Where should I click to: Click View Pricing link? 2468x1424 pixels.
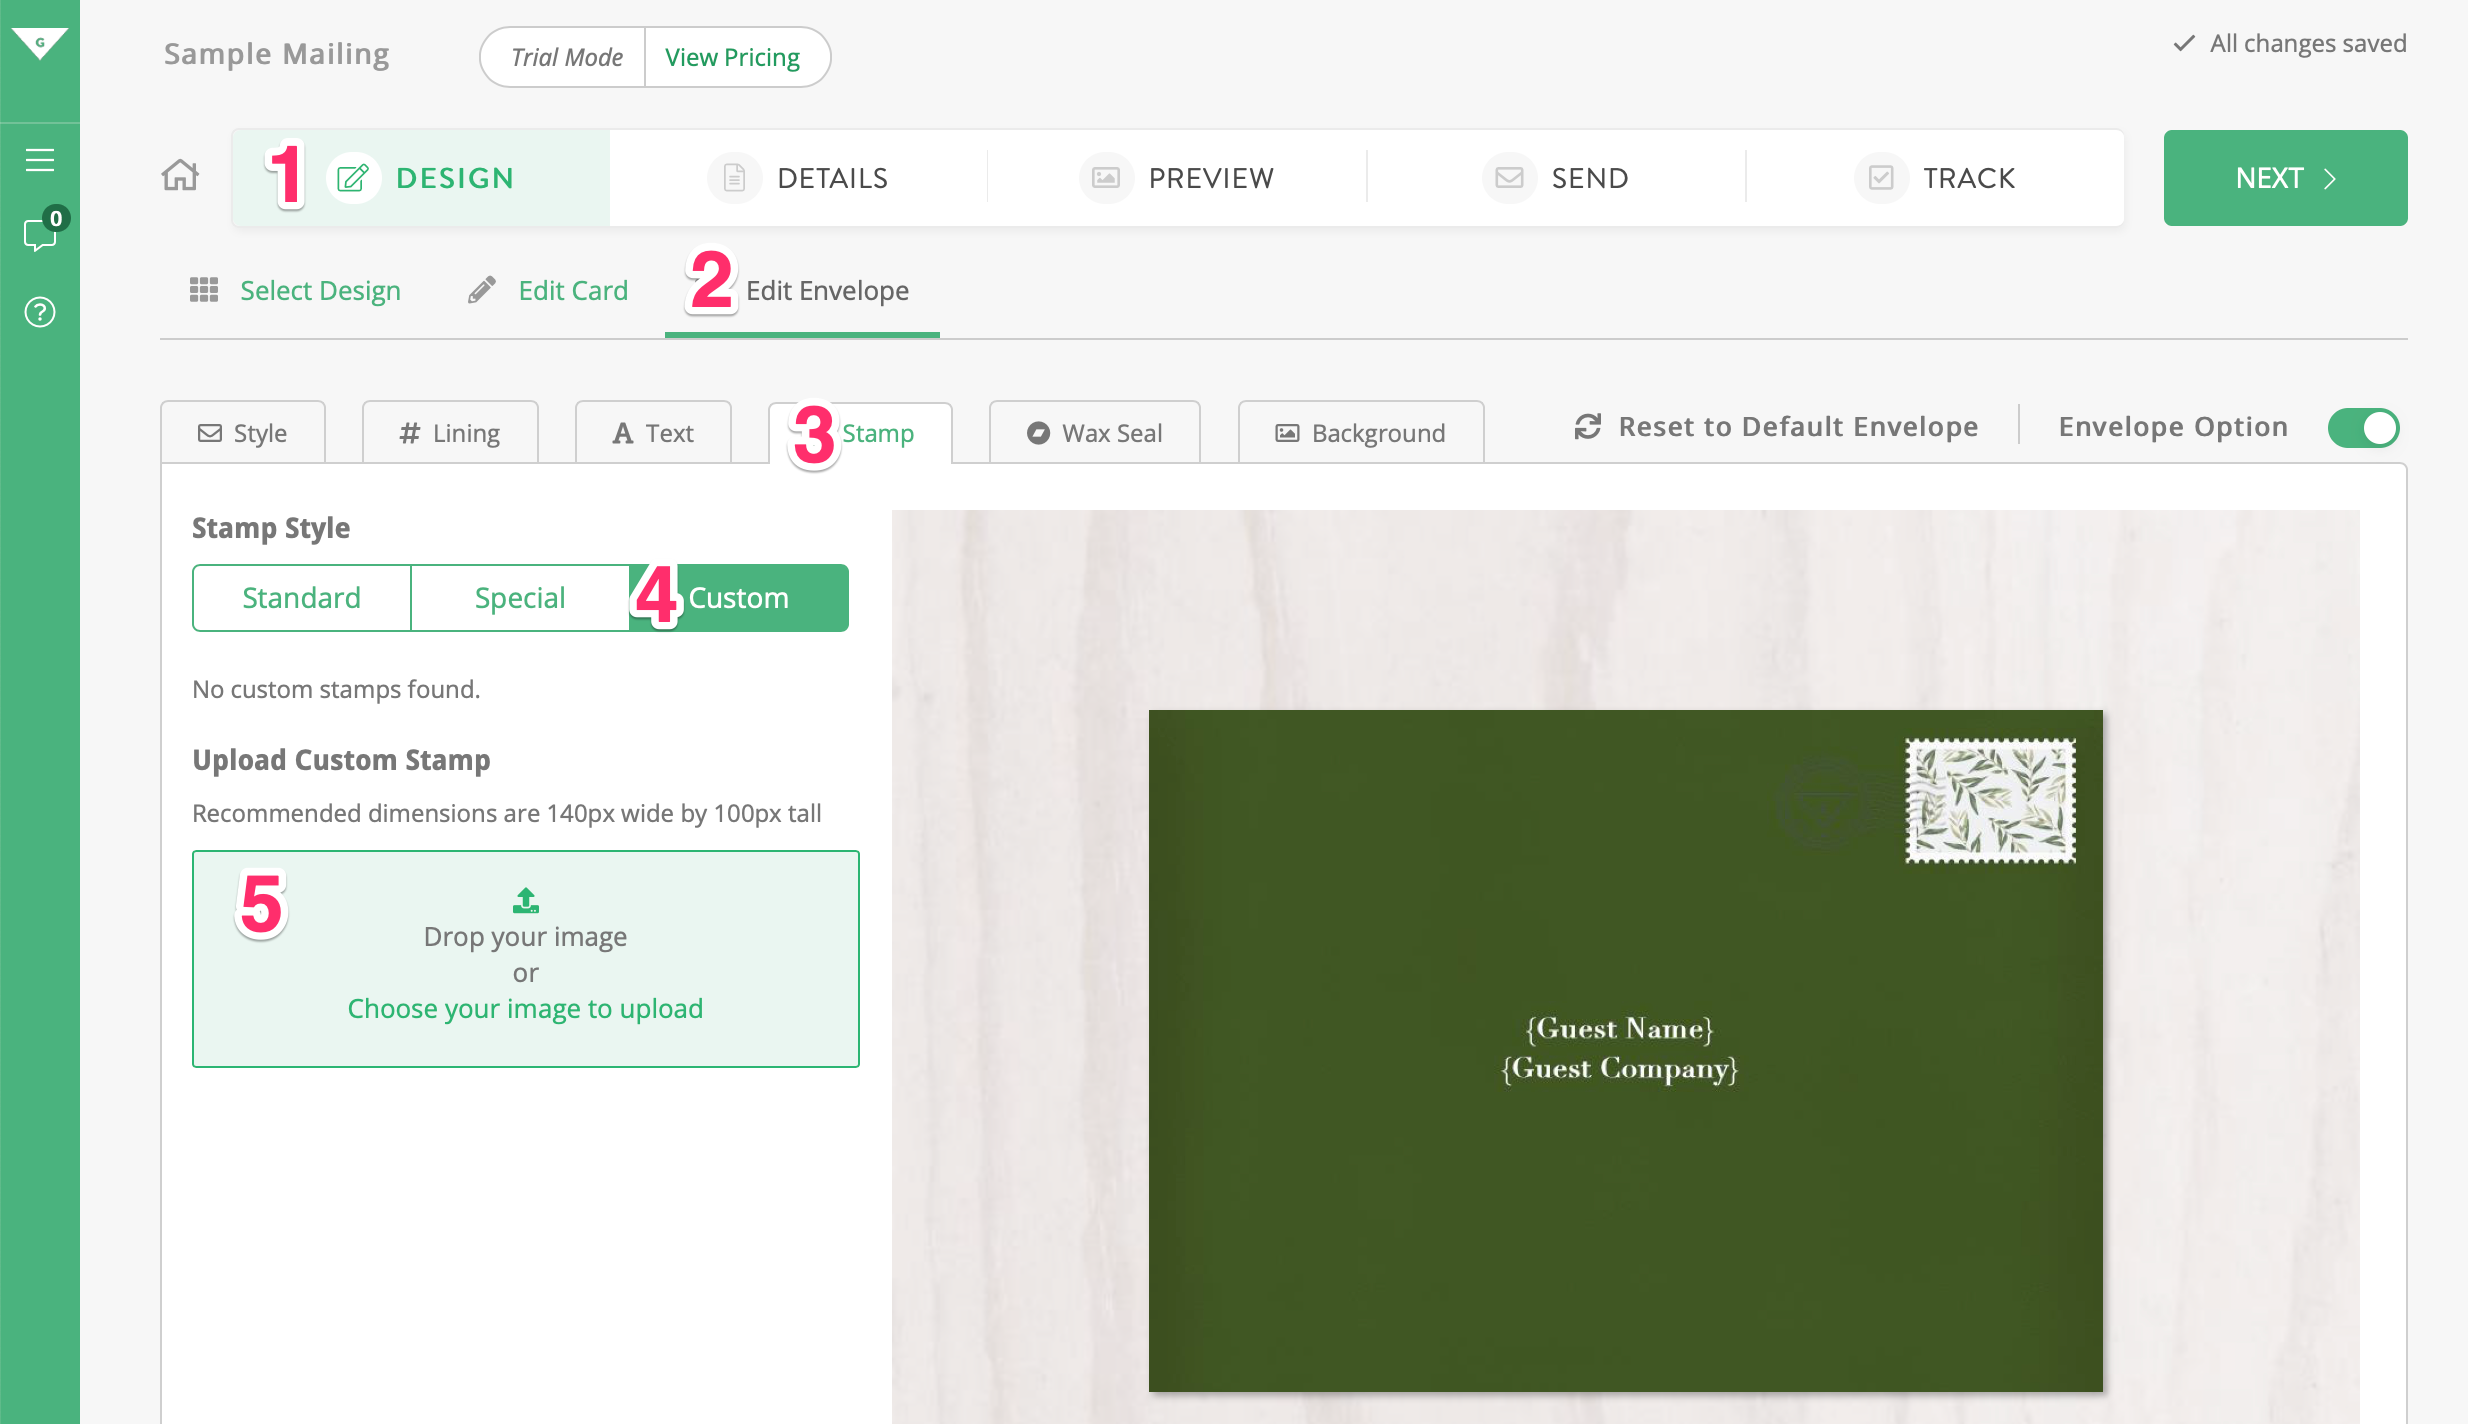[x=733, y=57]
